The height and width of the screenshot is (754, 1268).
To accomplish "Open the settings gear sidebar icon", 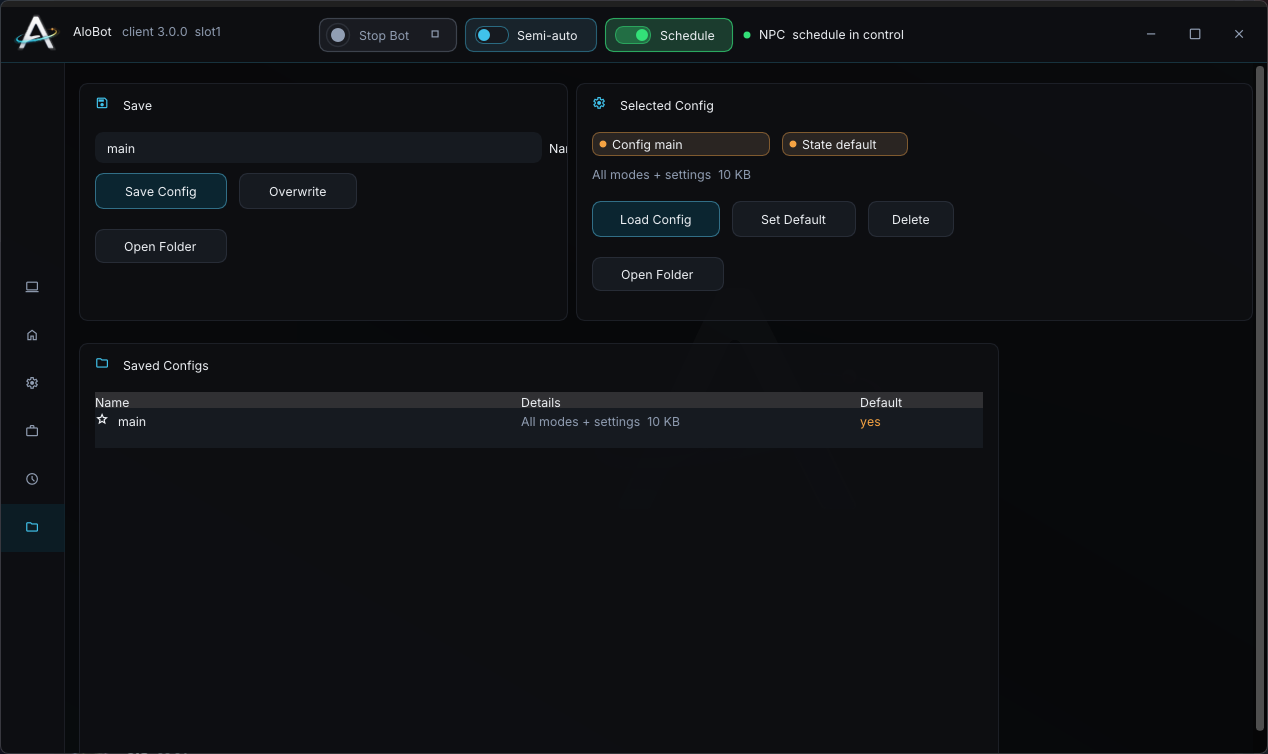I will pyautogui.click(x=32, y=383).
